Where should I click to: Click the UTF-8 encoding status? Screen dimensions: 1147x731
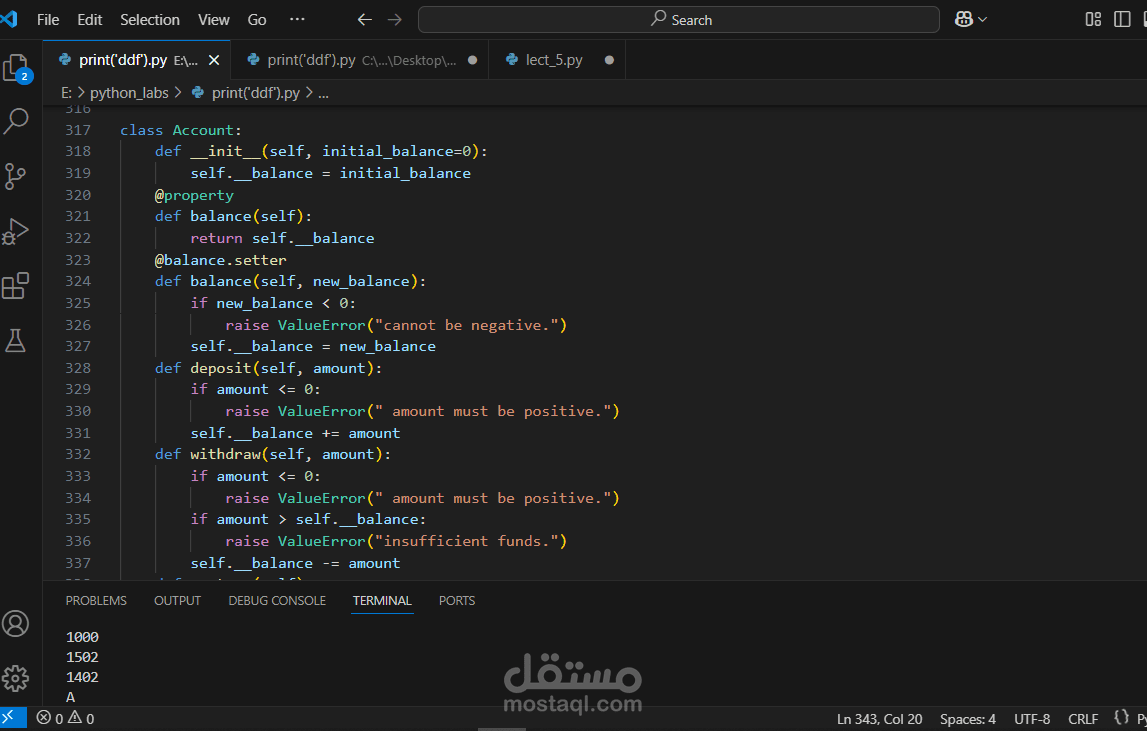click(1031, 719)
